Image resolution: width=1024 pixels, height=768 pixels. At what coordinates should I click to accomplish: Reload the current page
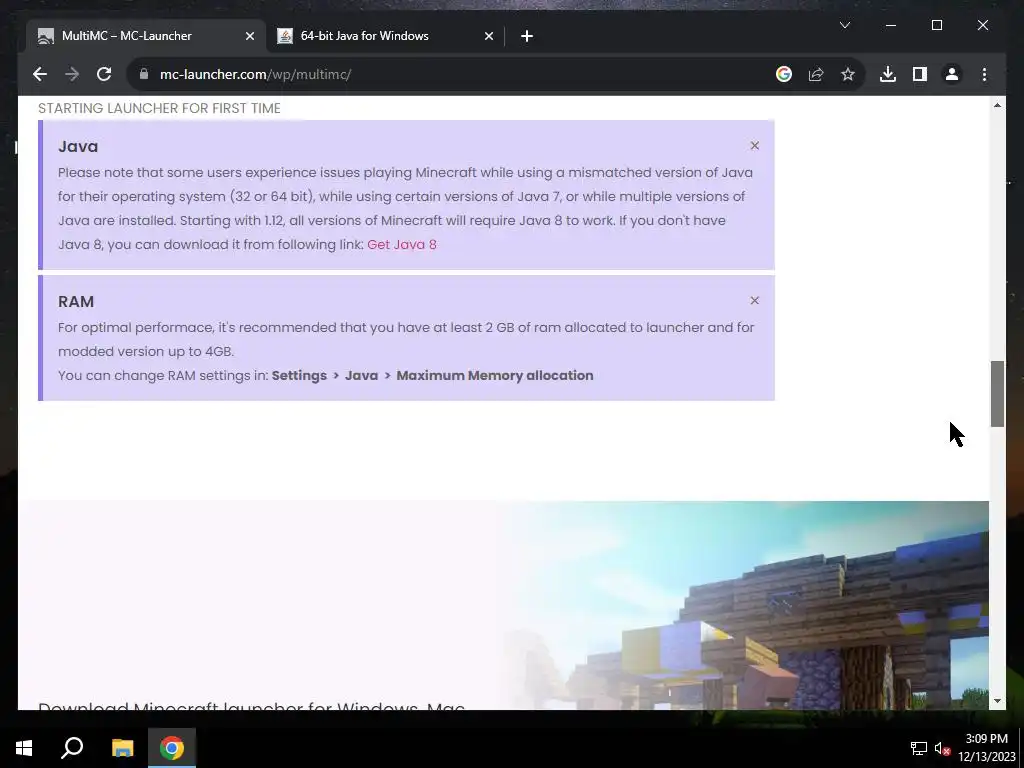coord(104,74)
